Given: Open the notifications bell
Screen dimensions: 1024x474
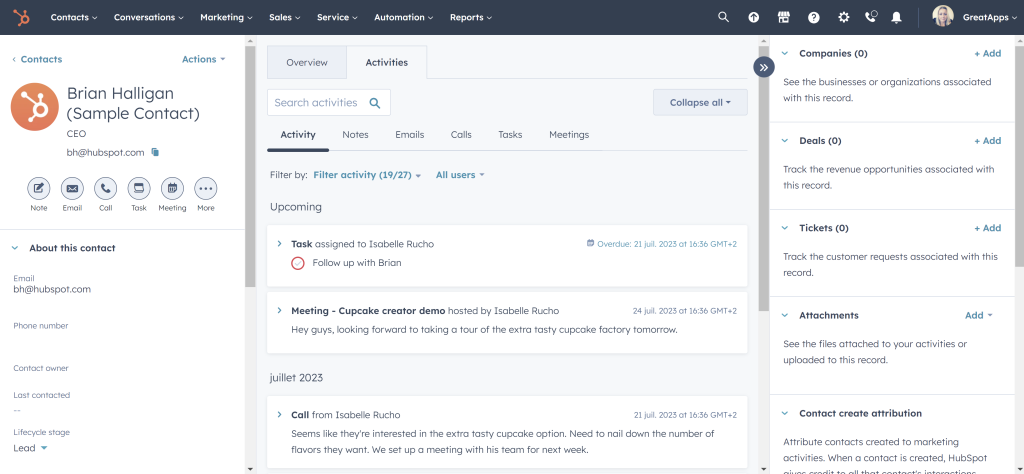Looking at the screenshot, I should [897, 18].
